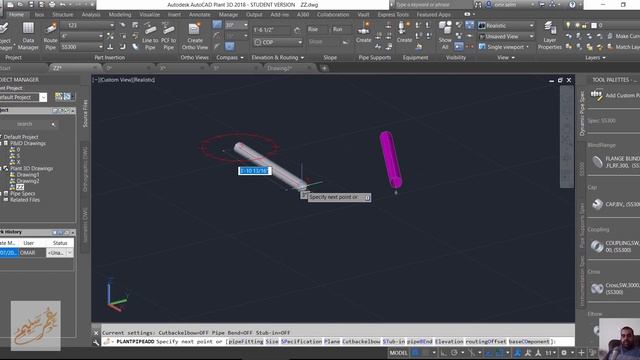
Task: Open the Single viewport dropdown
Action: coord(527,47)
